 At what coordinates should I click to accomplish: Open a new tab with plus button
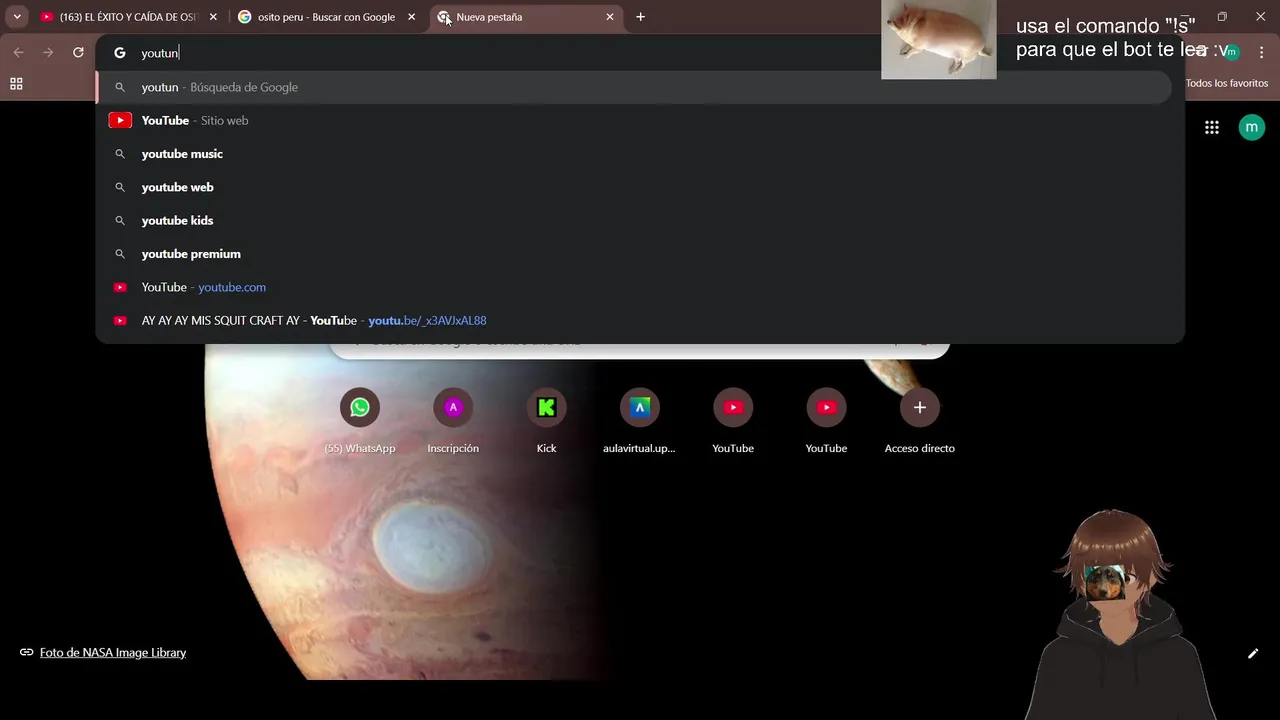point(640,17)
